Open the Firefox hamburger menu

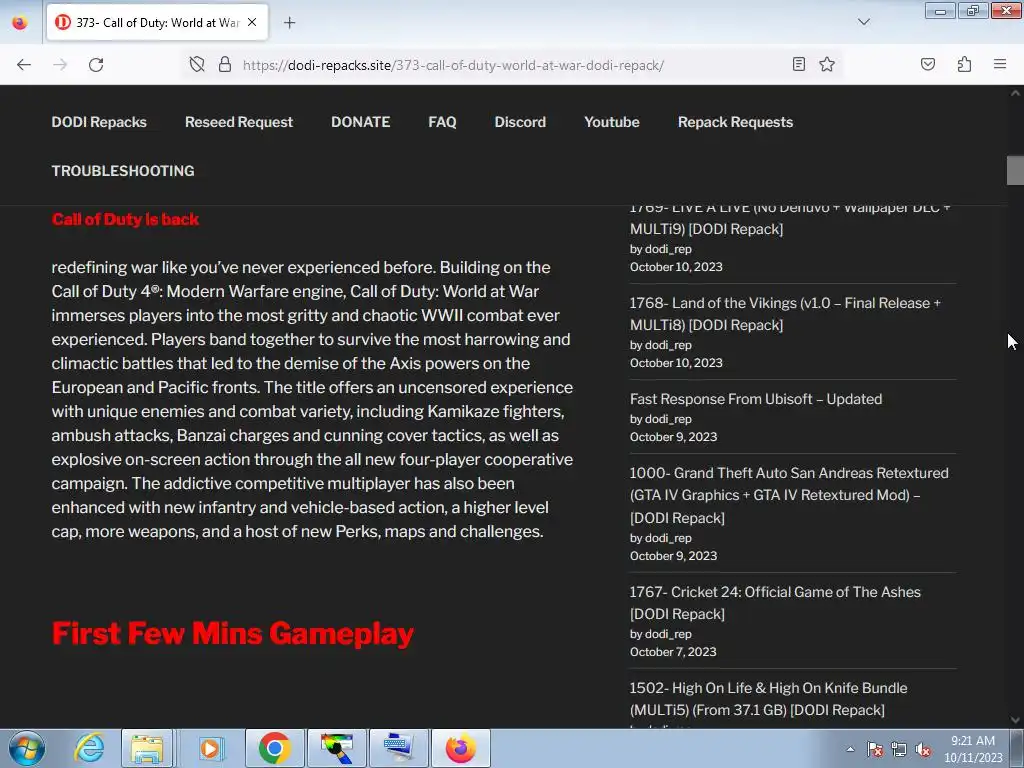tap(1000, 65)
